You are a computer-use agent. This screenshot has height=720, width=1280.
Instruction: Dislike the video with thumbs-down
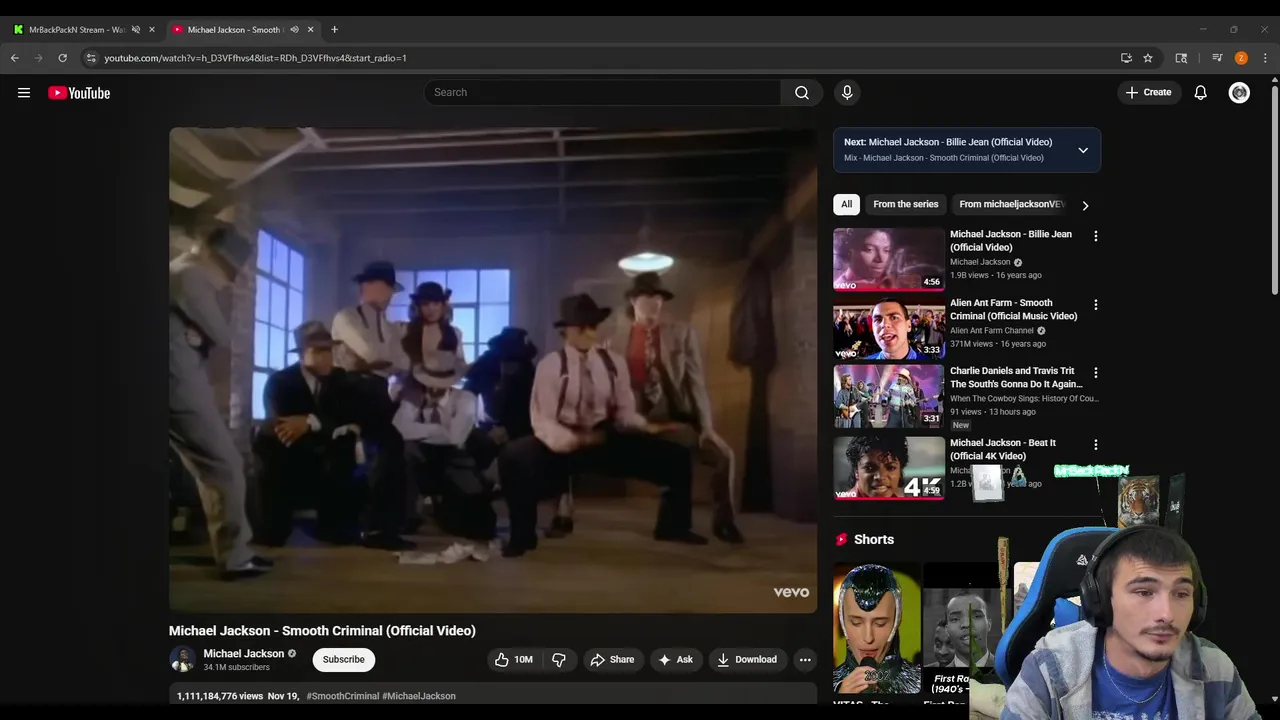[559, 659]
